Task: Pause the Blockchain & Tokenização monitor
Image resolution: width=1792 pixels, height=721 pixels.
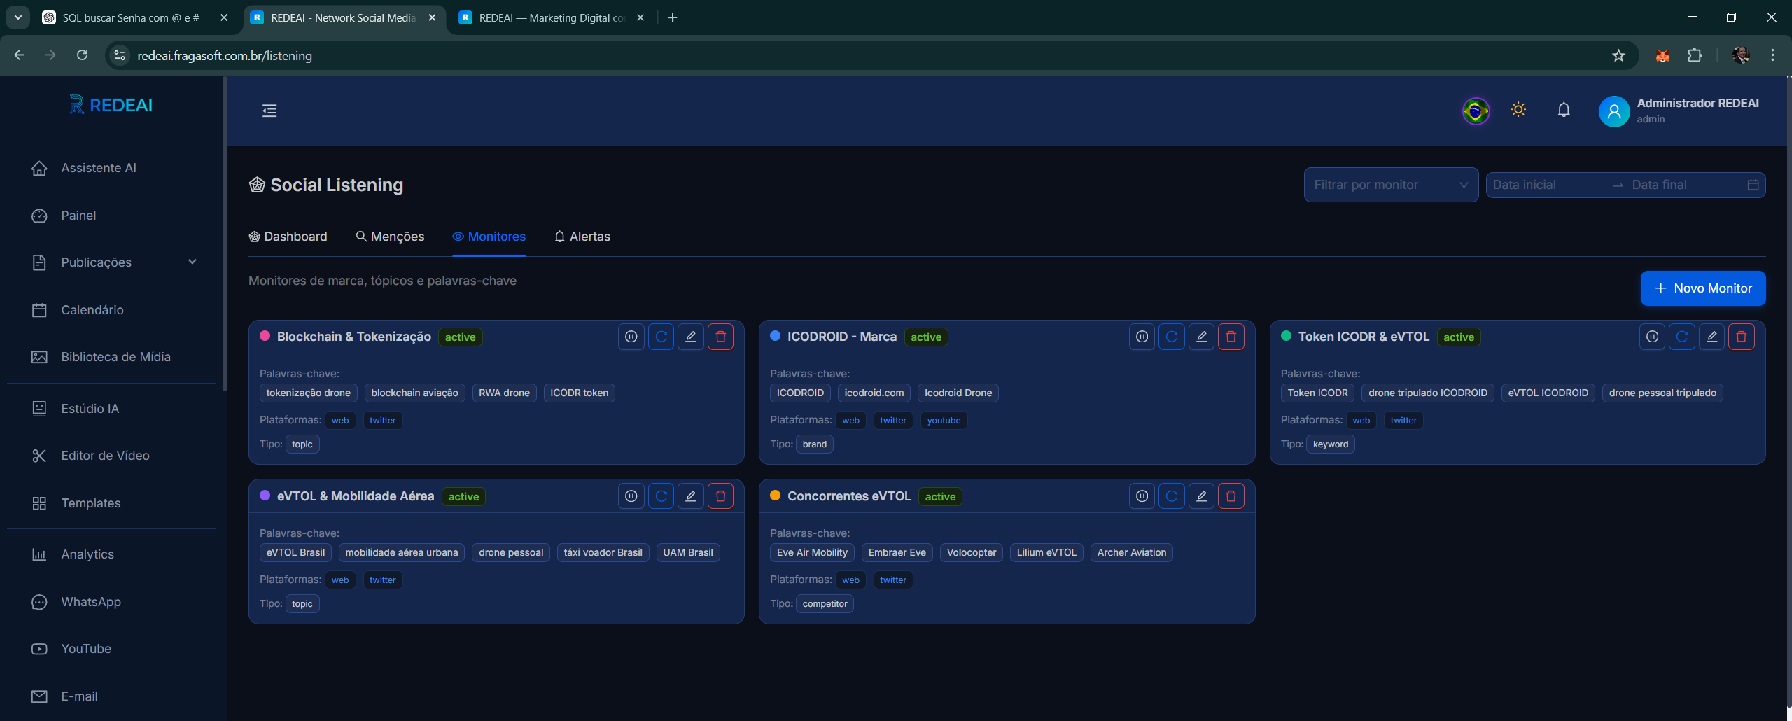Action: point(631,337)
